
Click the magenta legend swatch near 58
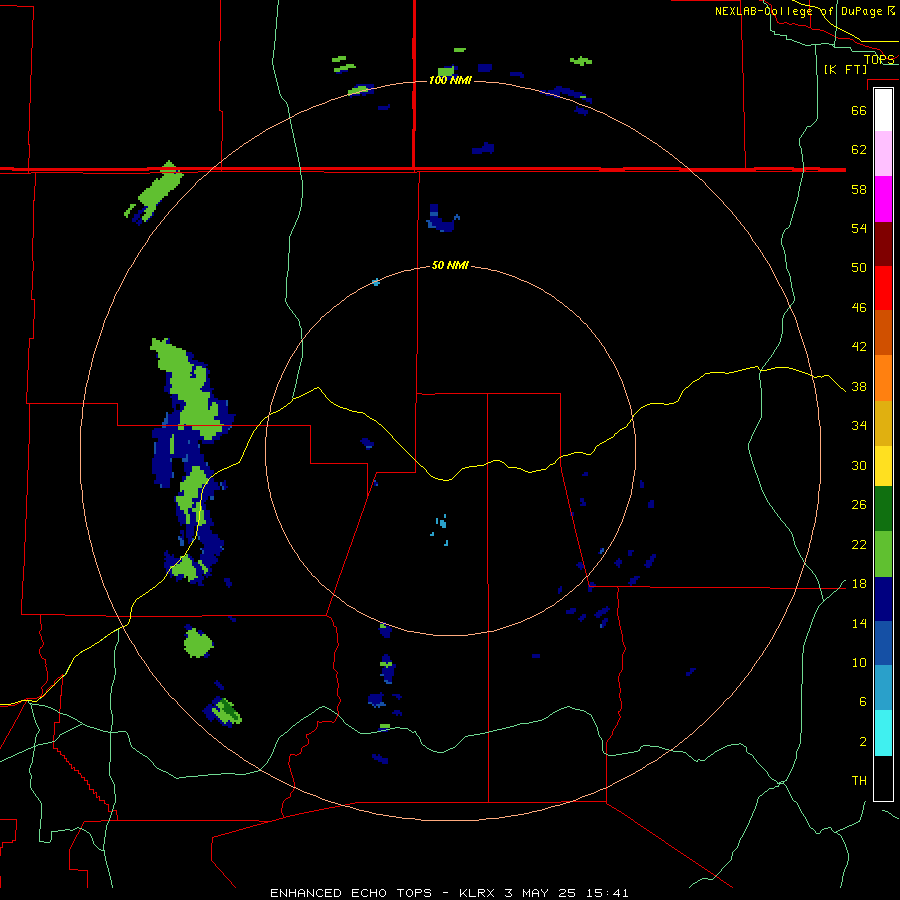[883, 199]
